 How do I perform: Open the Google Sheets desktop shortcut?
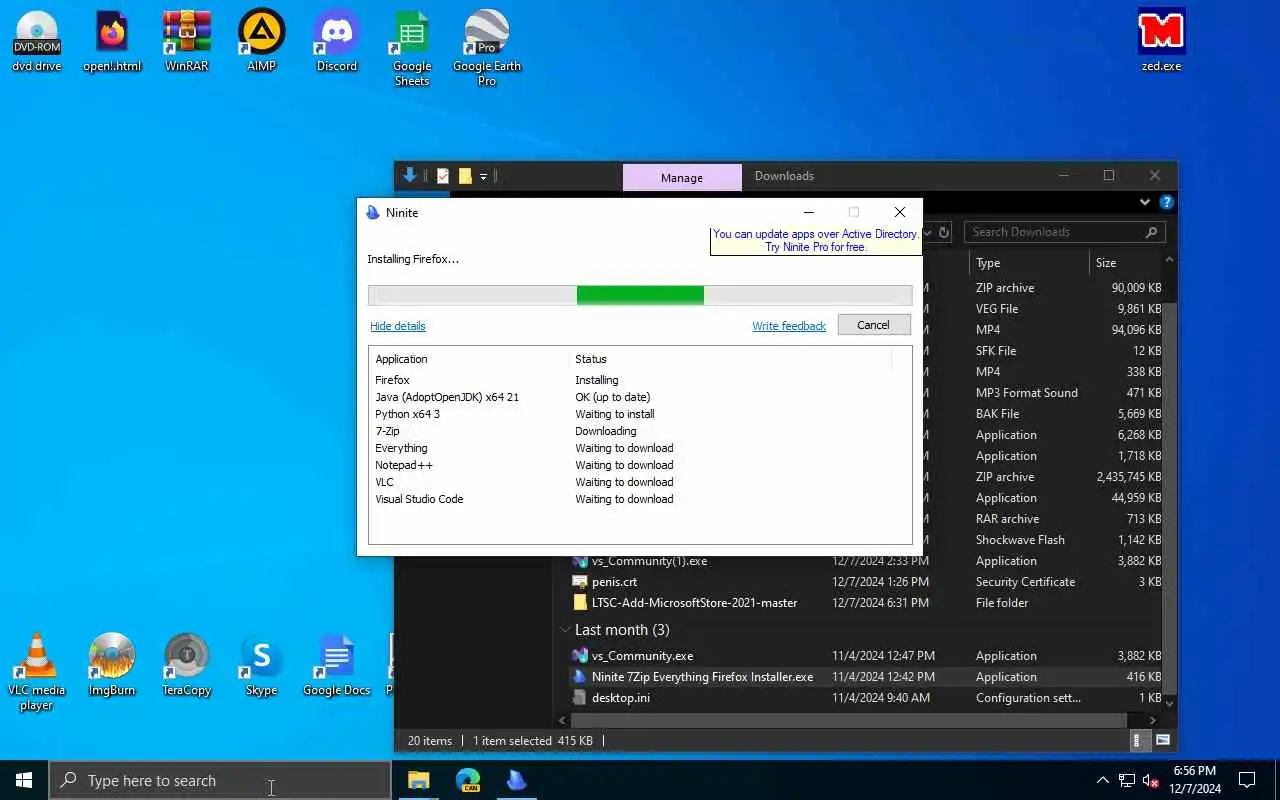pyautogui.click(x=412, y=49)
